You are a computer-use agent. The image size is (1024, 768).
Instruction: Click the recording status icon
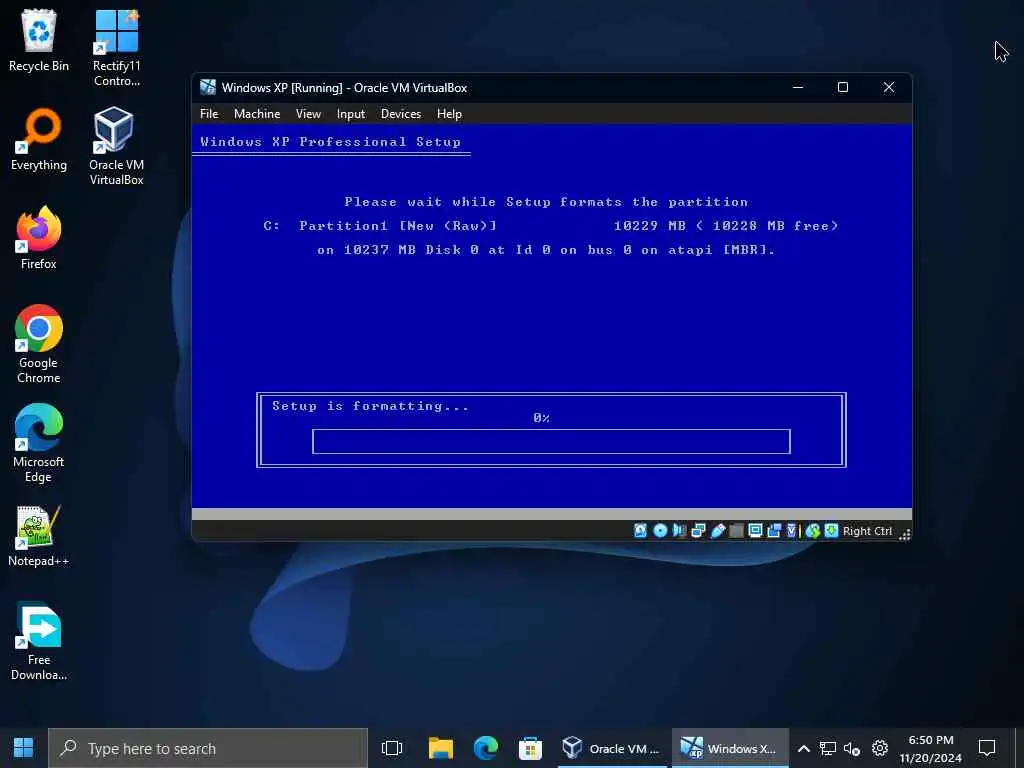click(775, 531)
